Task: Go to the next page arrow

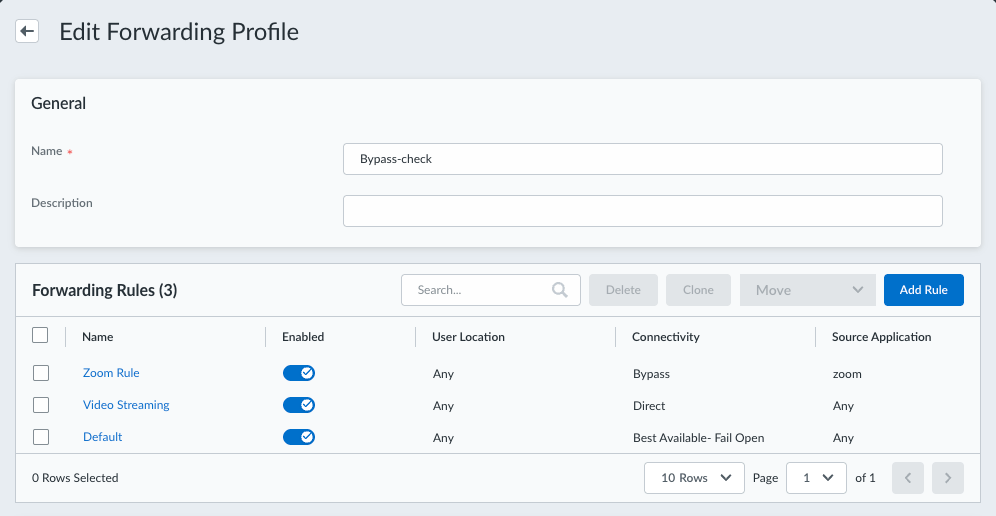Action: (947, 478)
